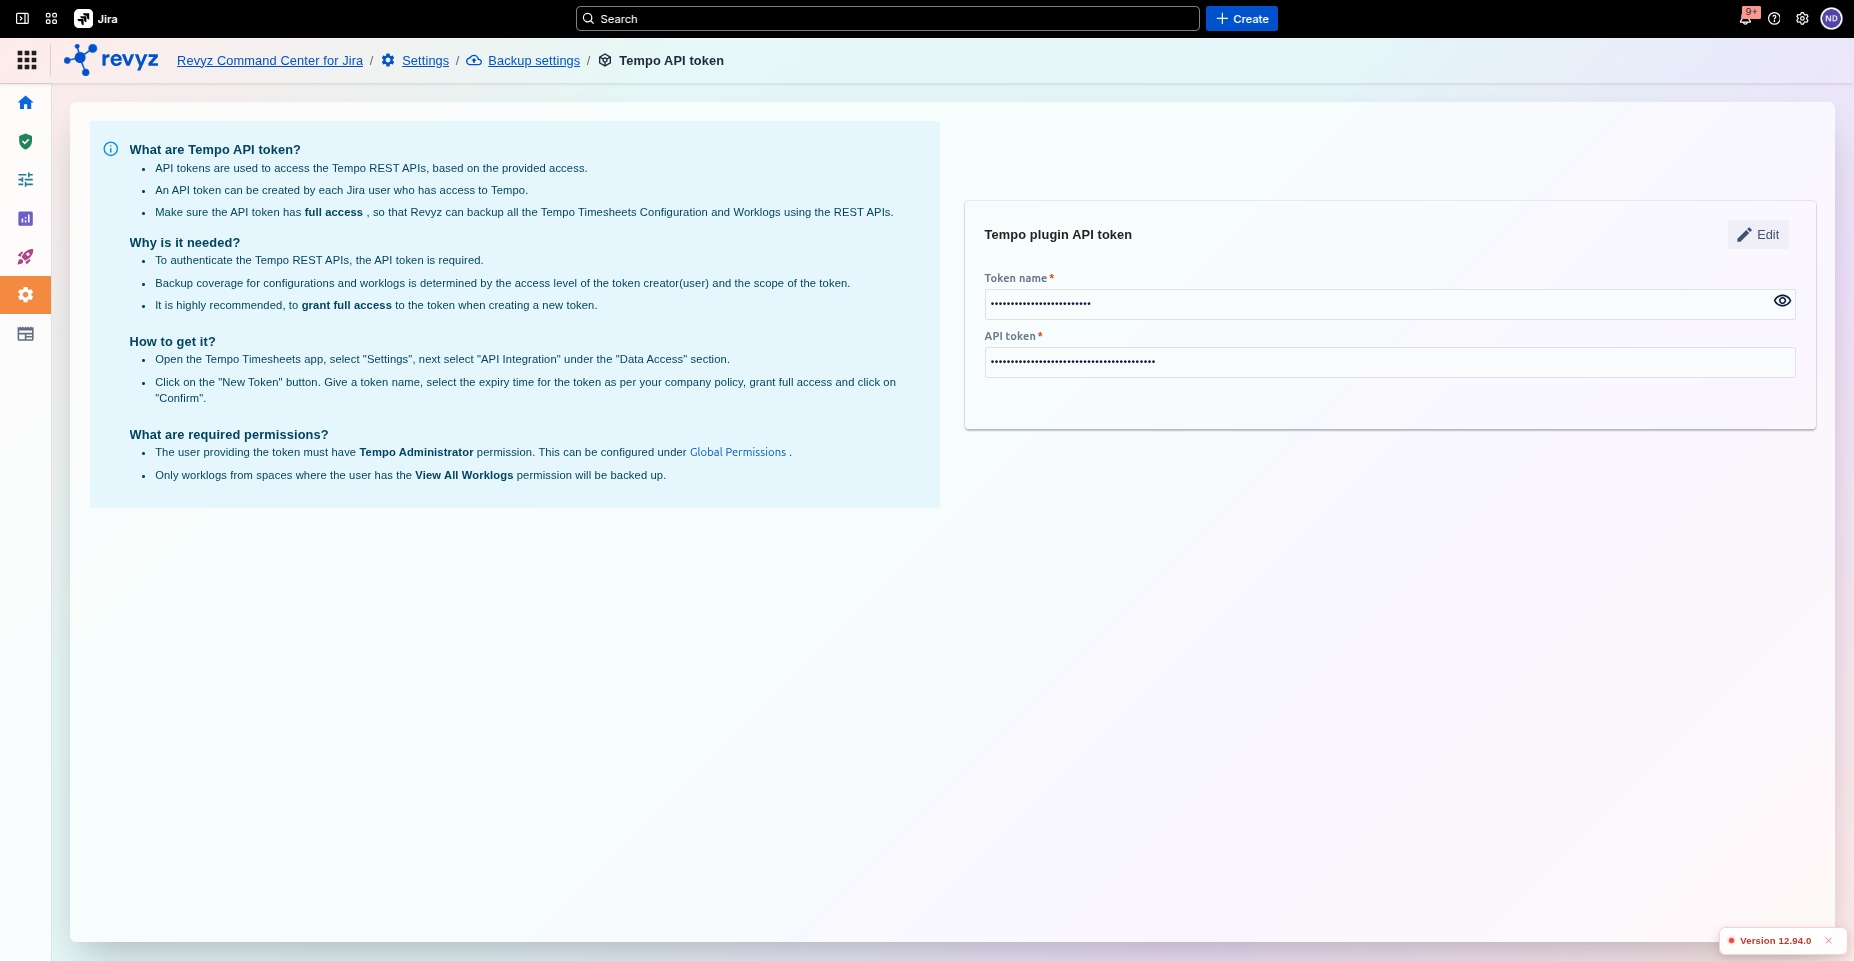Open the Help question mark icon

point(1774,19)
